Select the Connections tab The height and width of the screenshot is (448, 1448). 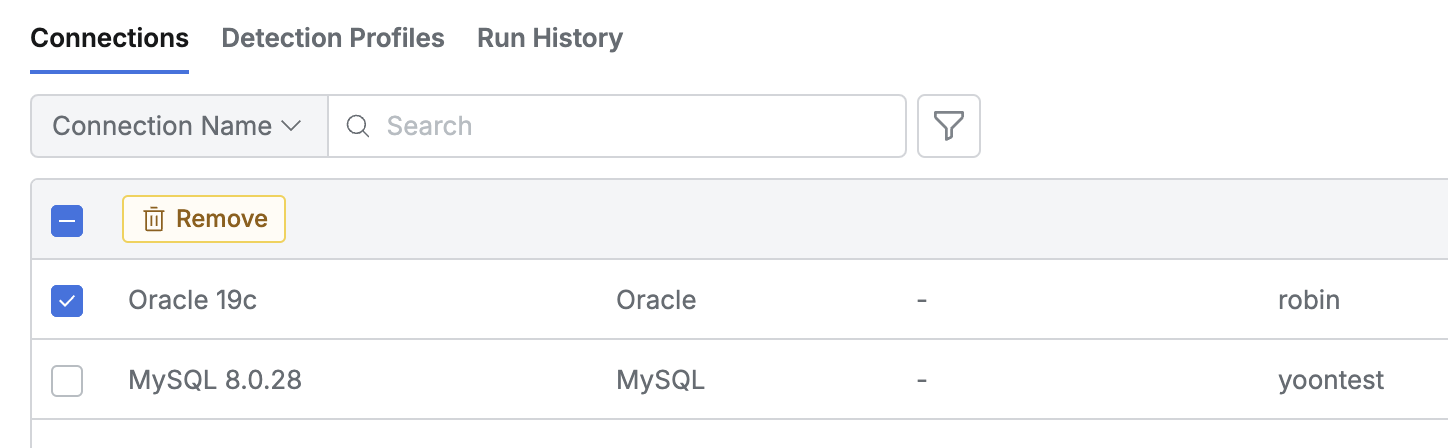click(x=110, y=38)
